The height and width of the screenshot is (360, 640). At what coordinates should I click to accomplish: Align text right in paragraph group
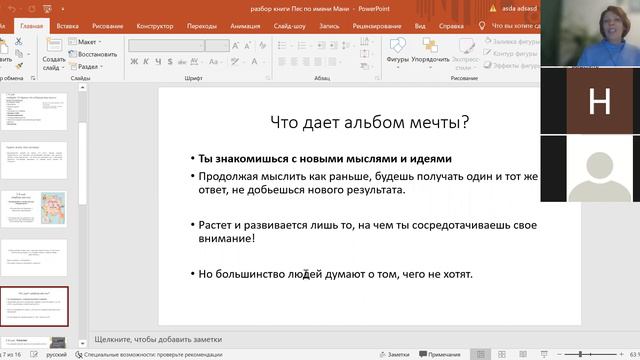pyautogui.click(x=306, y=62)
